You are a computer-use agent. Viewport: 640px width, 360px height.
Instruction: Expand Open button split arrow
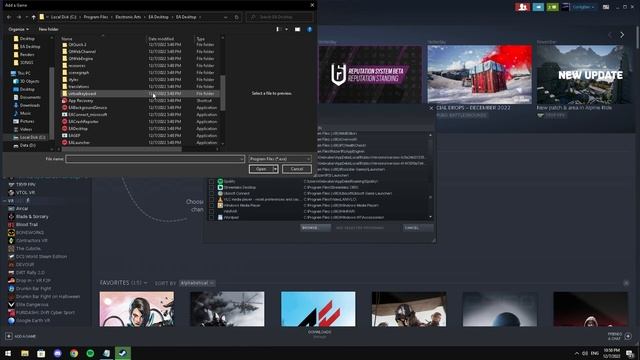pyautogui.click(x=275, y=169)
